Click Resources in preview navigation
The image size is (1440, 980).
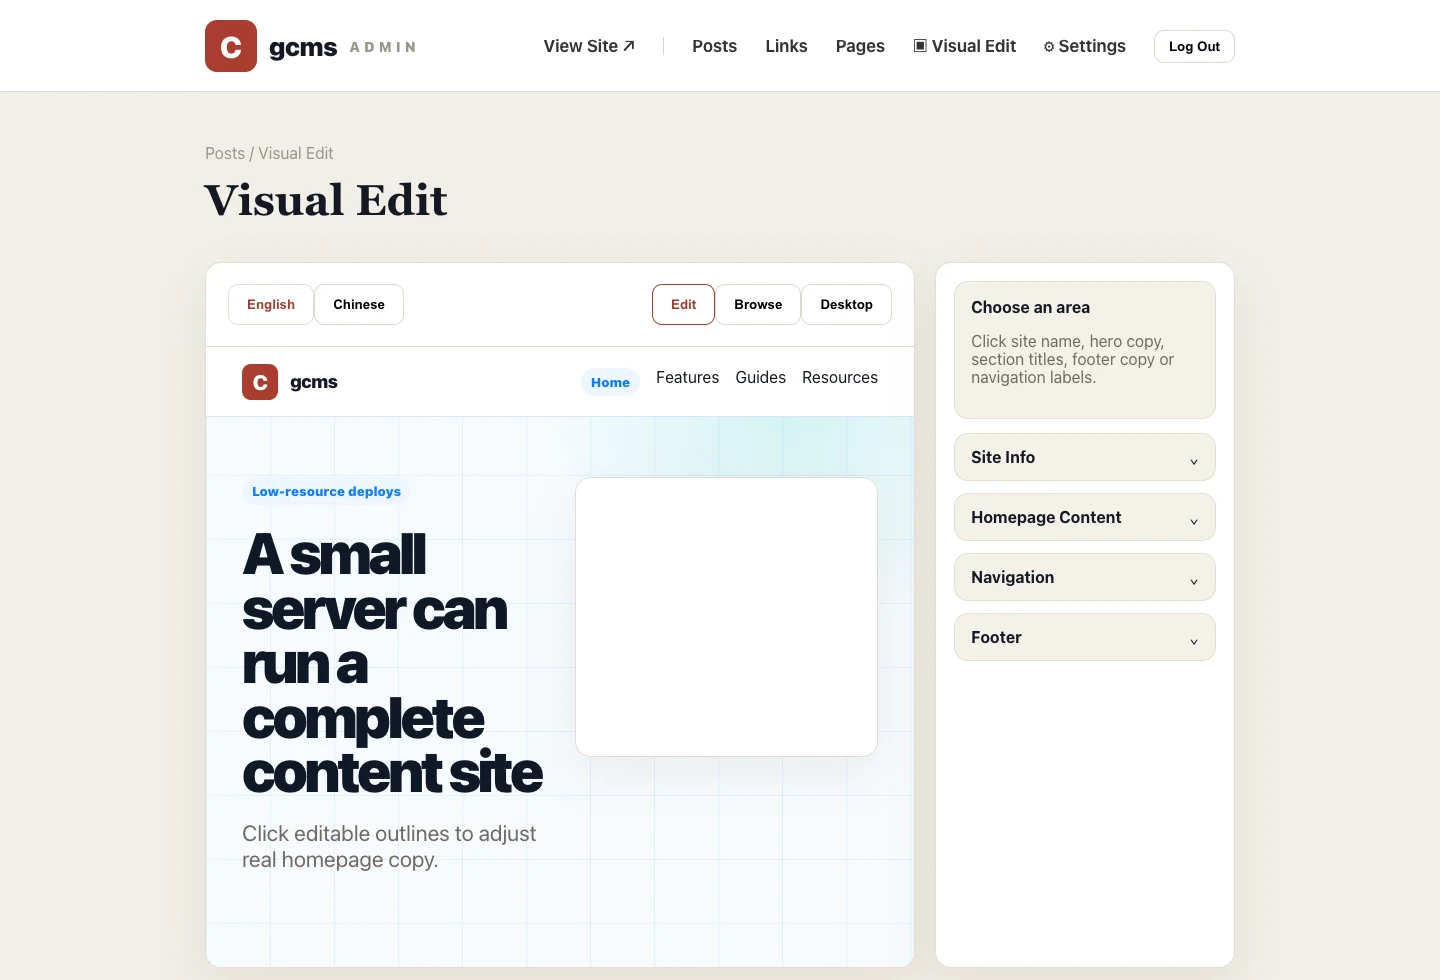coord(840,377)
